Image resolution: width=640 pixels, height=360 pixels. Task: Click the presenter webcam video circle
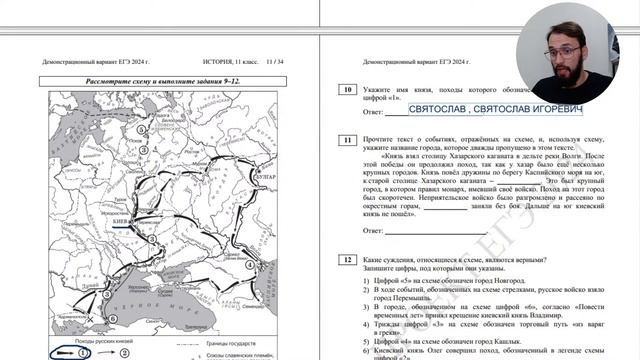[568, 53]
